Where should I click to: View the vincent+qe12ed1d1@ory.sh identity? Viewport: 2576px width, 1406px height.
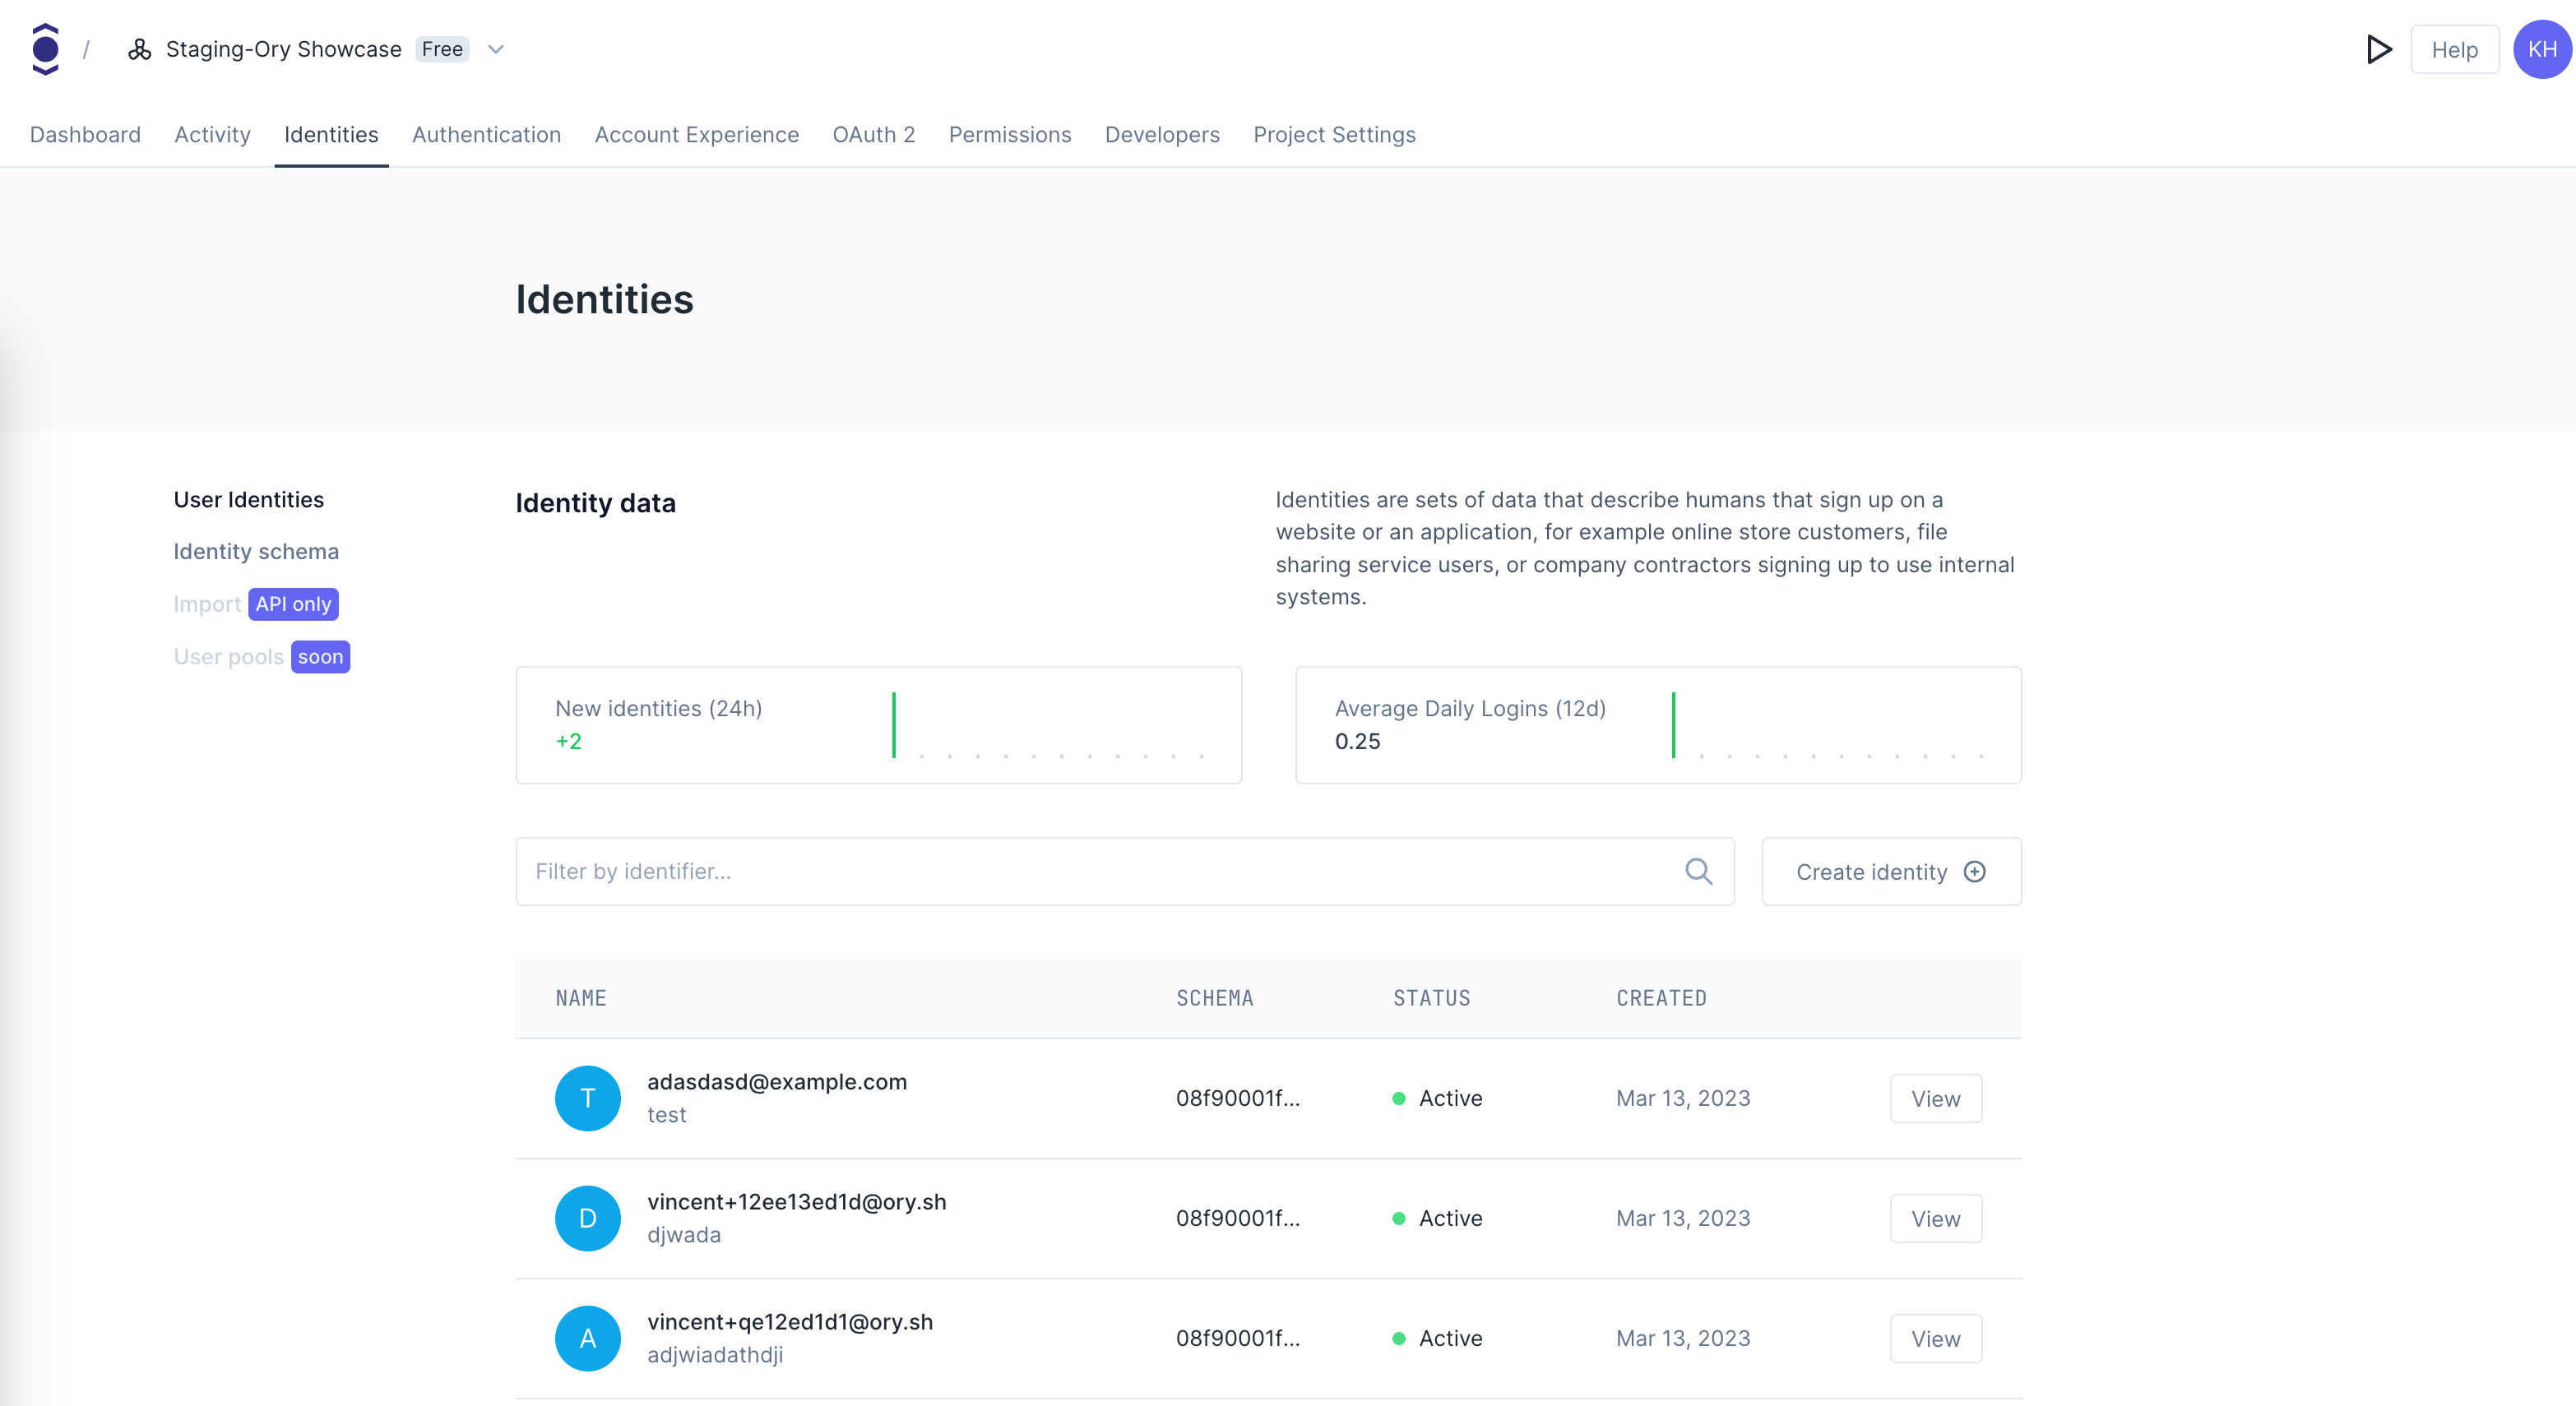pos(1935,1338)
